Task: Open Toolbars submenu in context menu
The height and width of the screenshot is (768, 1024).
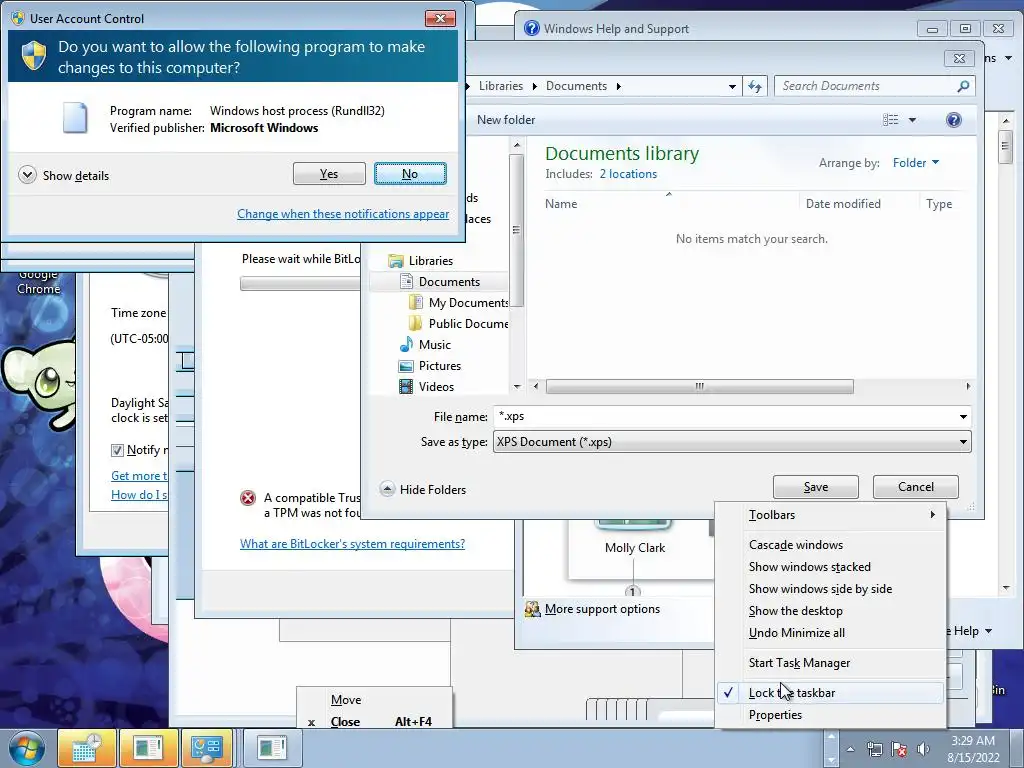Action: [831, 515]
